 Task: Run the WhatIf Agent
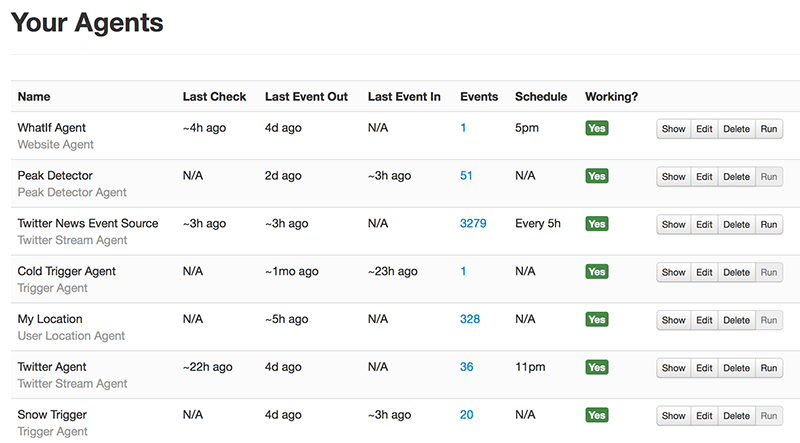pos(768,129)
